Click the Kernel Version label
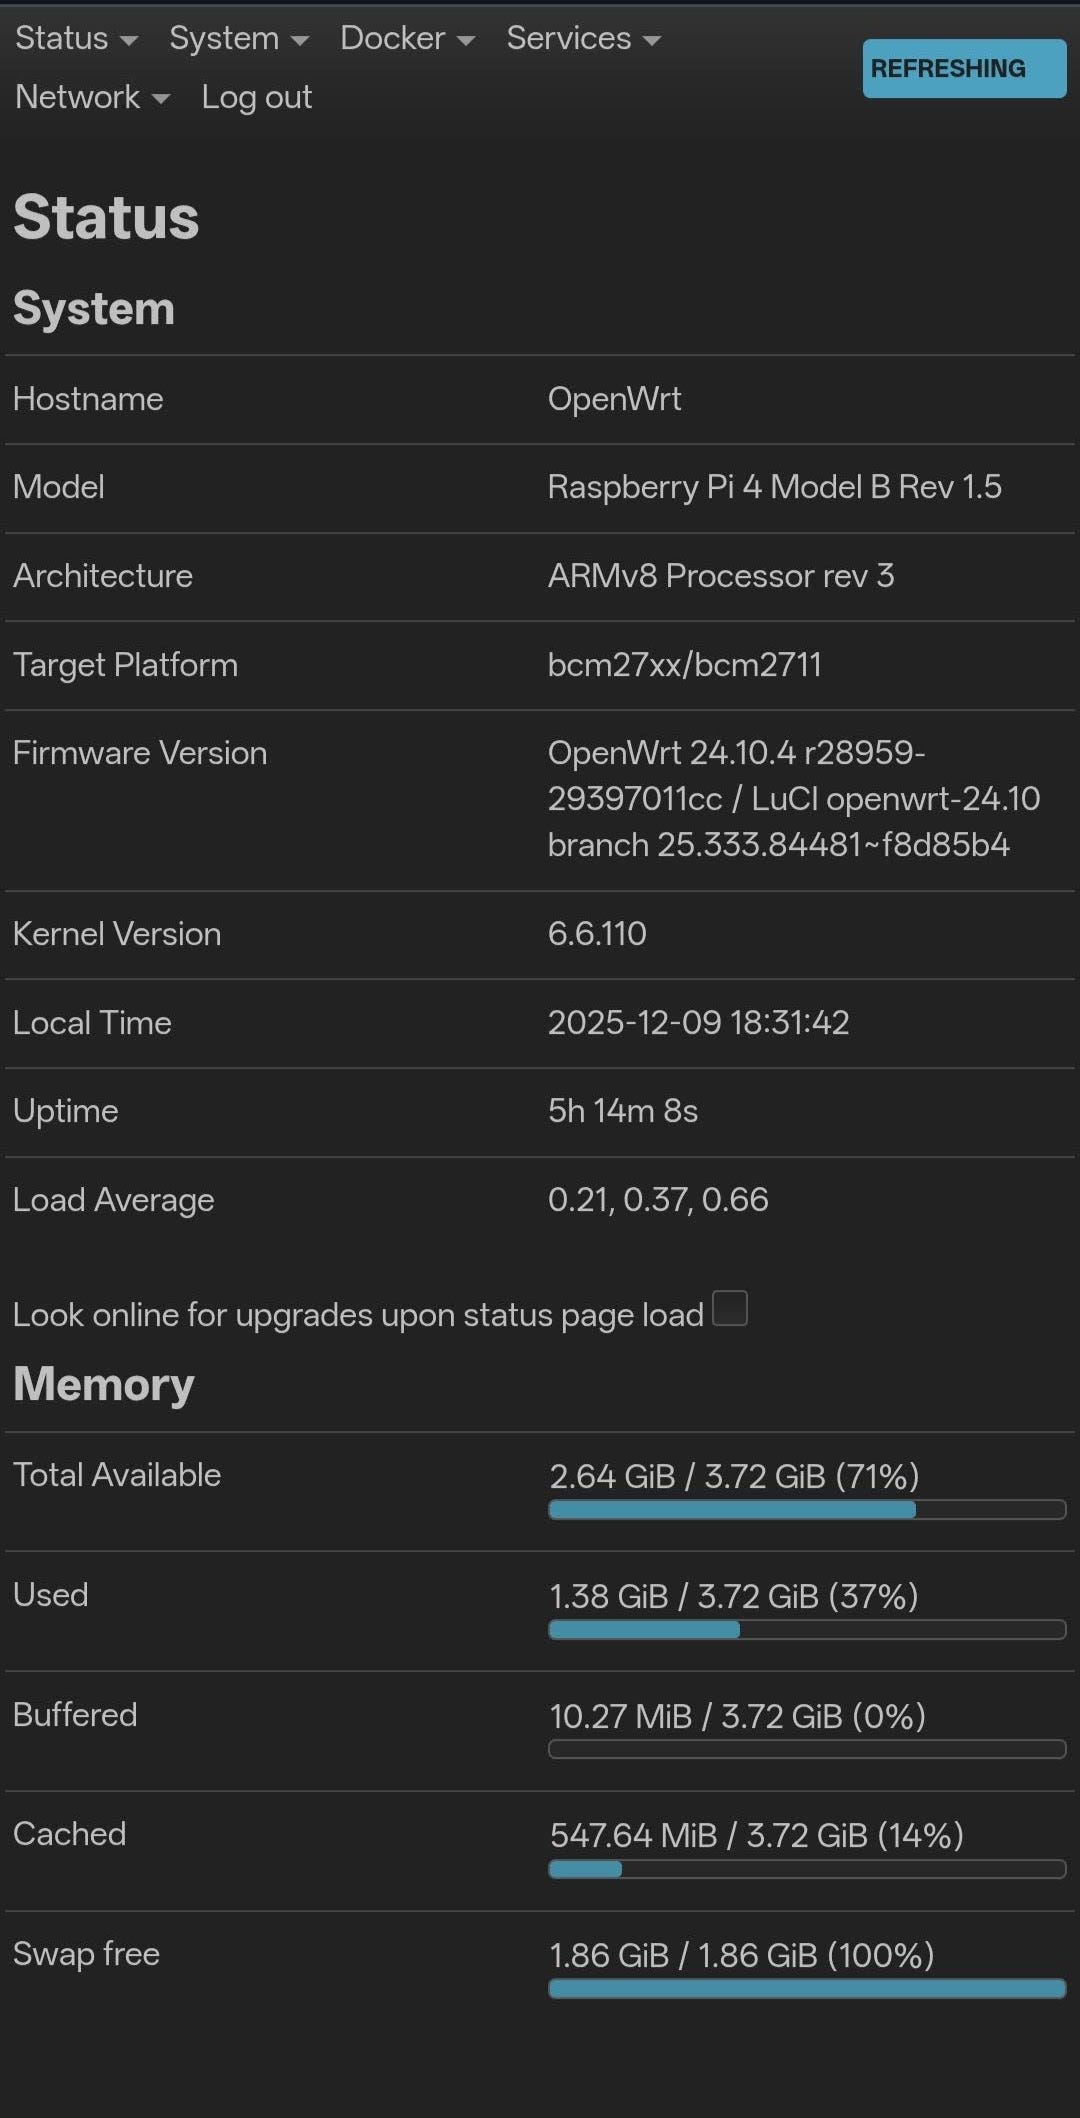Screen dimensions: 1080x2118 click(117, 934)
